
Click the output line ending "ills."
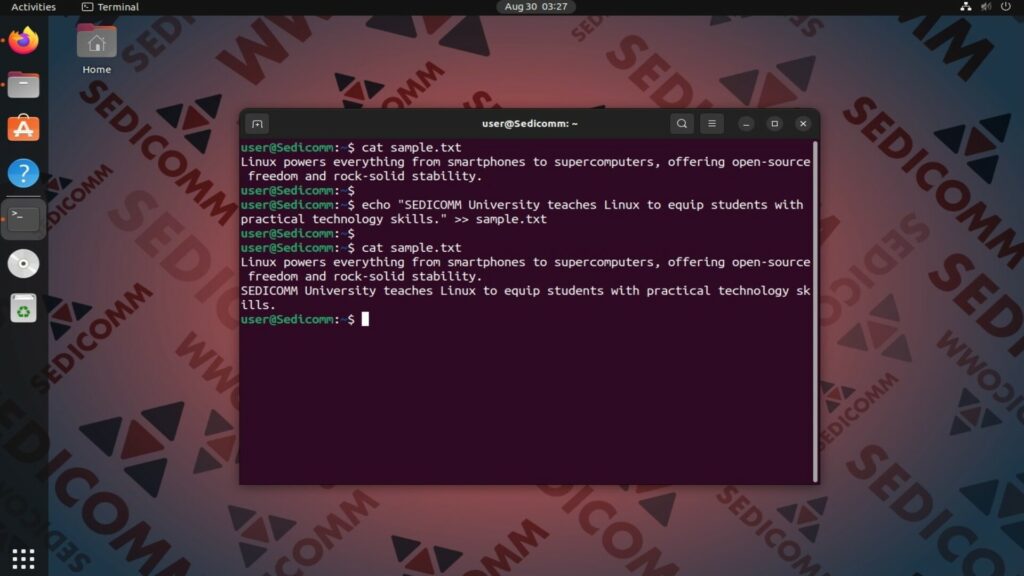click(259, 305)
